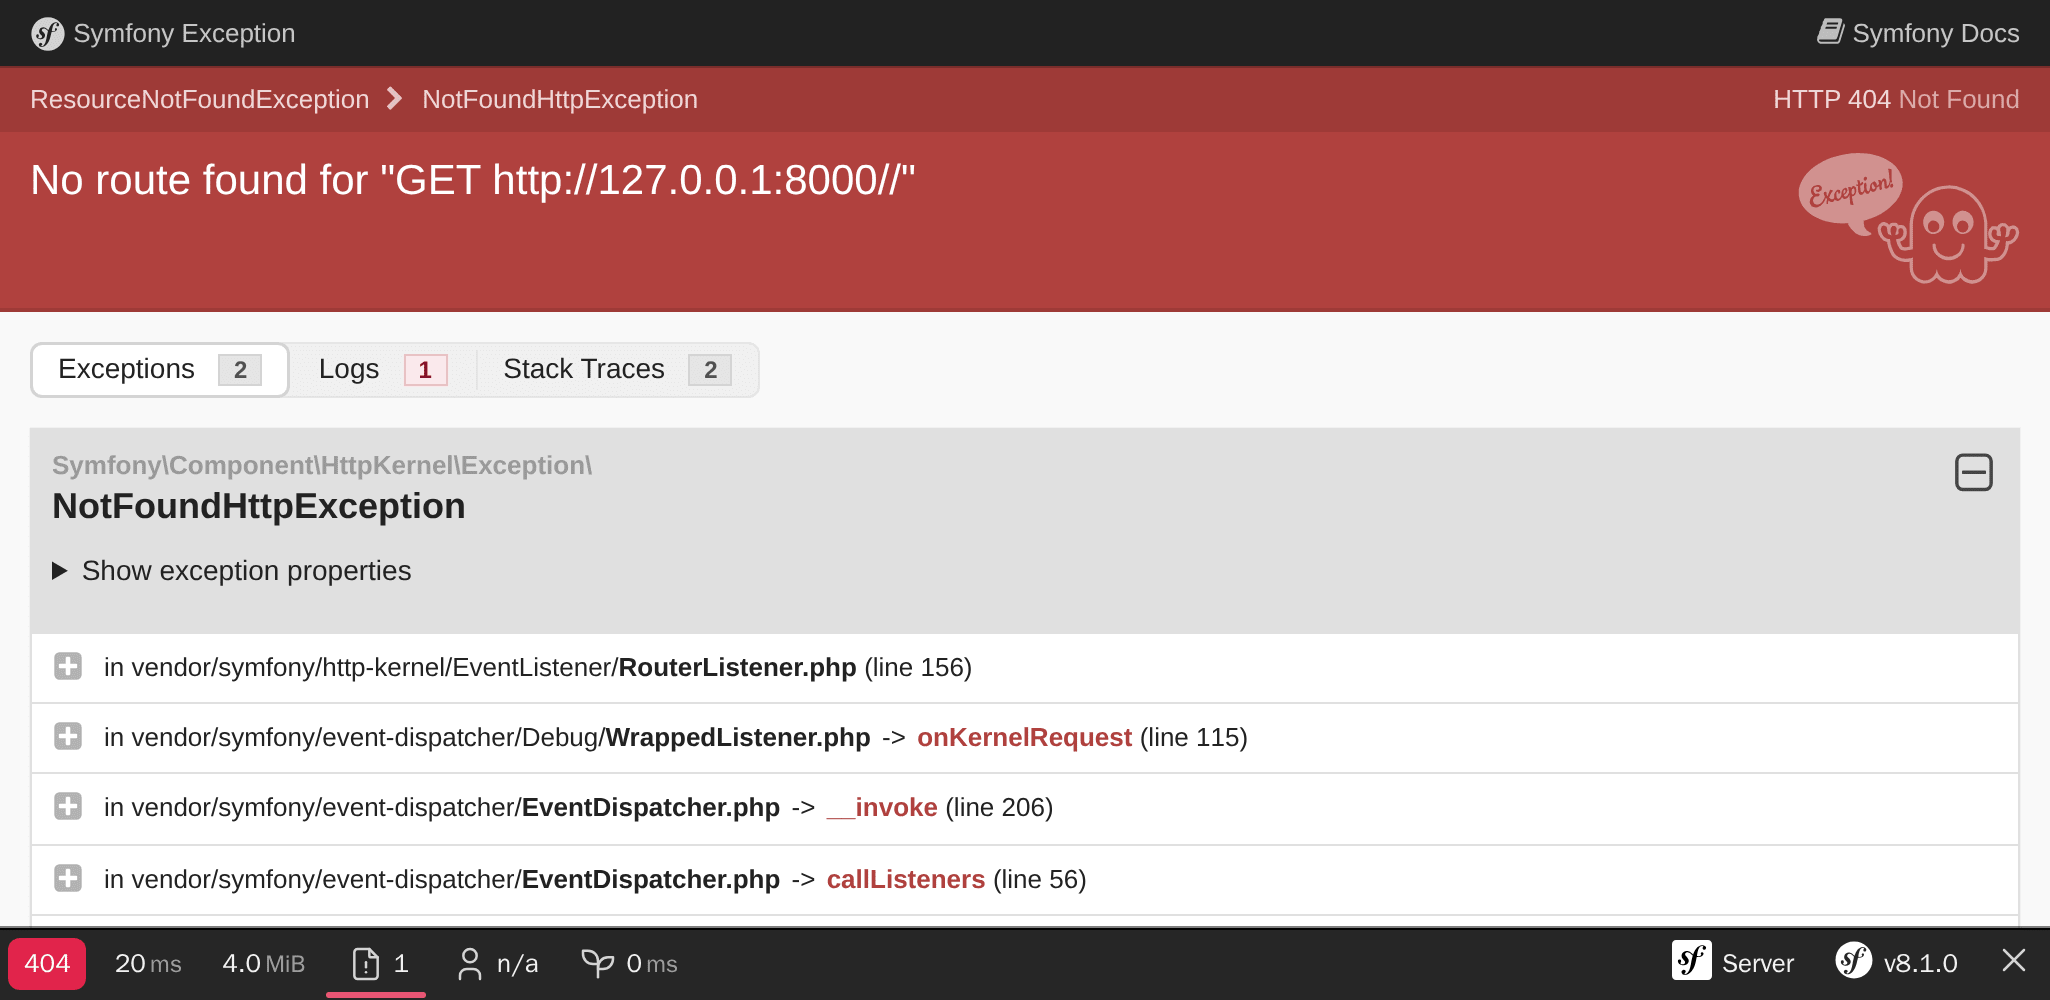Click the WrappedListener.php file name
Viewport: 2050px width, 1000px height.
[738, 737]
